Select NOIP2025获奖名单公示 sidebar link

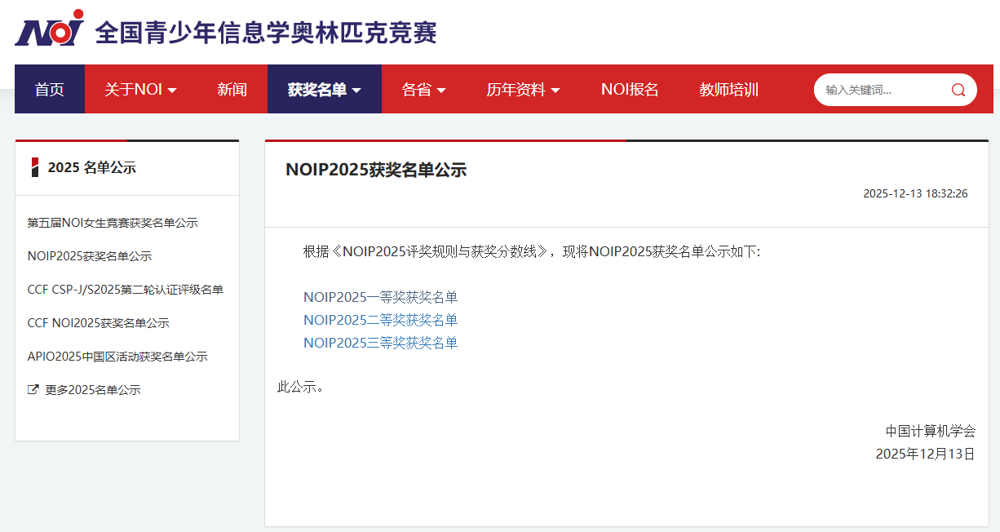(x=89, y=256)
